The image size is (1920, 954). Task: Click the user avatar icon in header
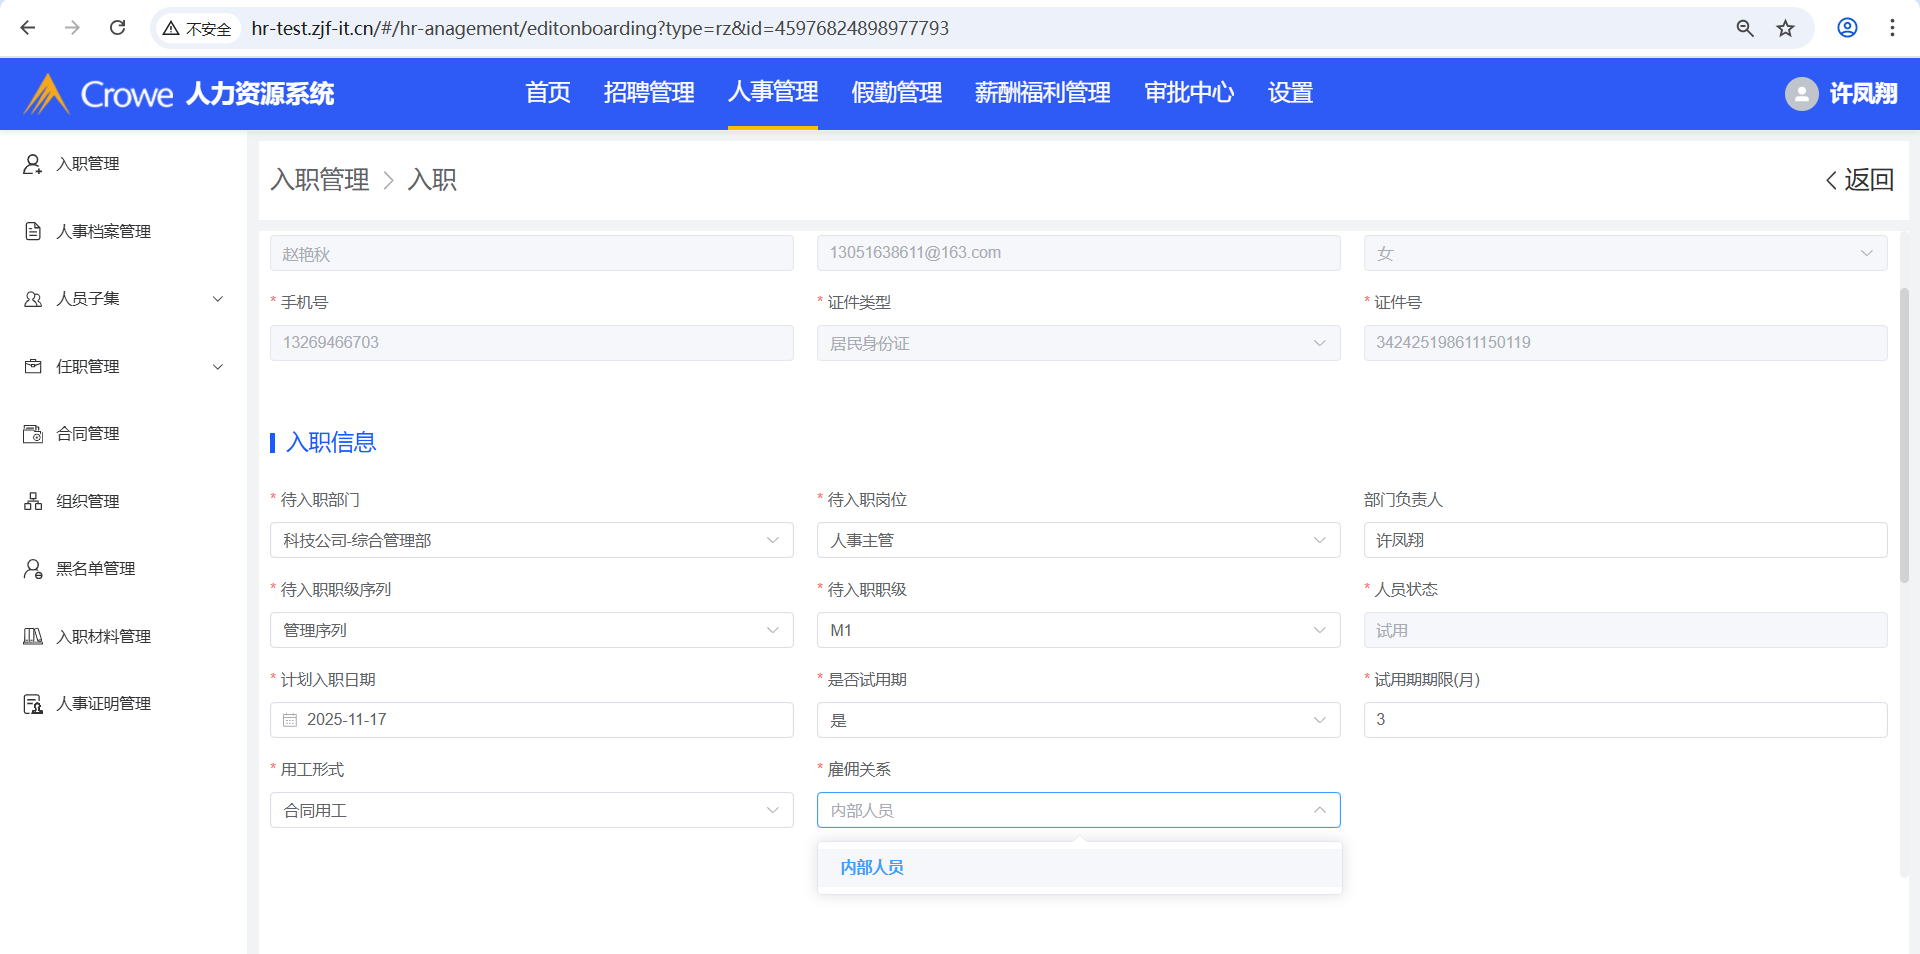pos(1801,94)
